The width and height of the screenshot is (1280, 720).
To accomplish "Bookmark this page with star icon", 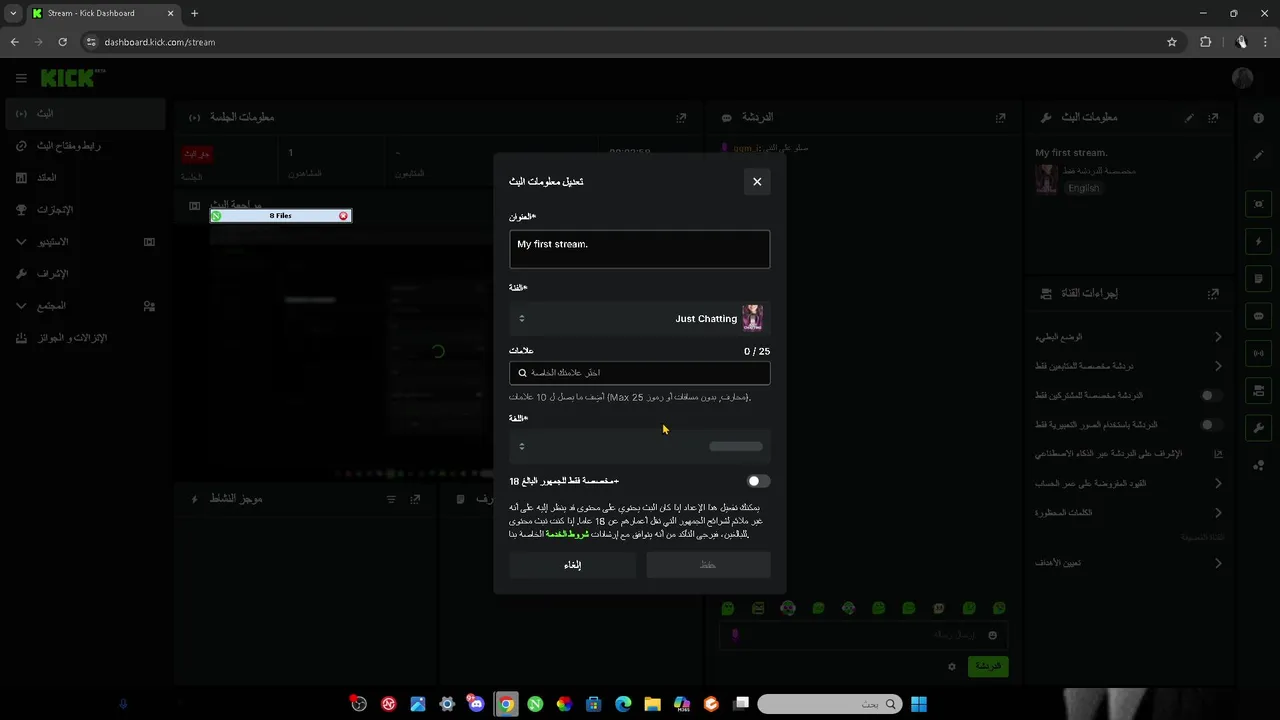I will 1172,42.
